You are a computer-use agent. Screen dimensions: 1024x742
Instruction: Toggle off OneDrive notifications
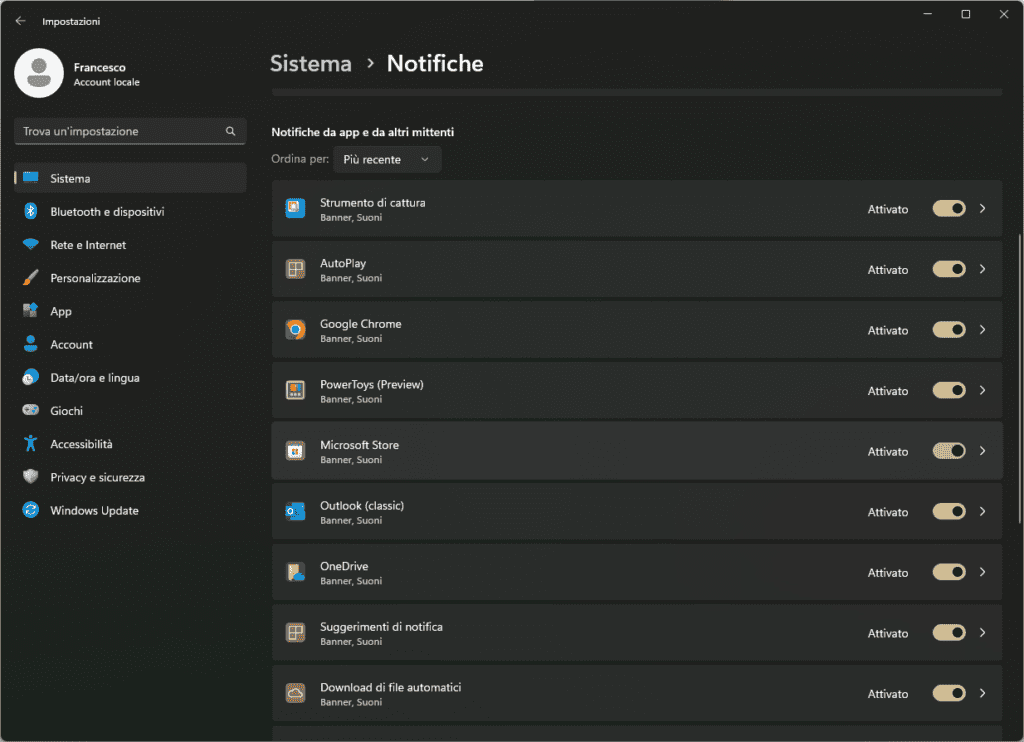(x=948, y=572)
